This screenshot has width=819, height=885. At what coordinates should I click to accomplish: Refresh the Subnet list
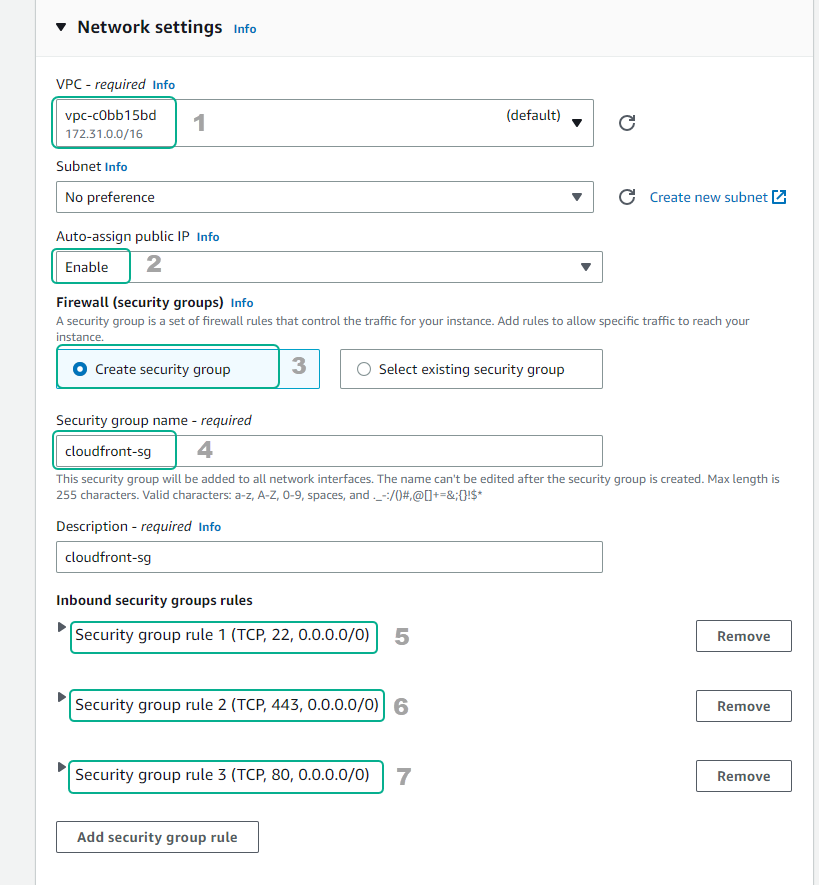point(626,196)
